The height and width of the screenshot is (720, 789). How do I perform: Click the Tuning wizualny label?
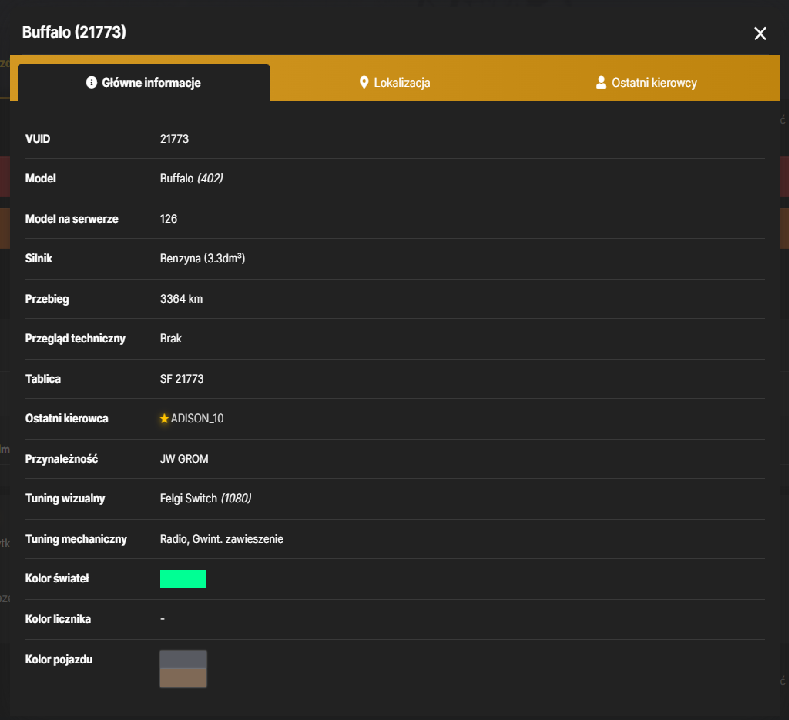point(65,498)
